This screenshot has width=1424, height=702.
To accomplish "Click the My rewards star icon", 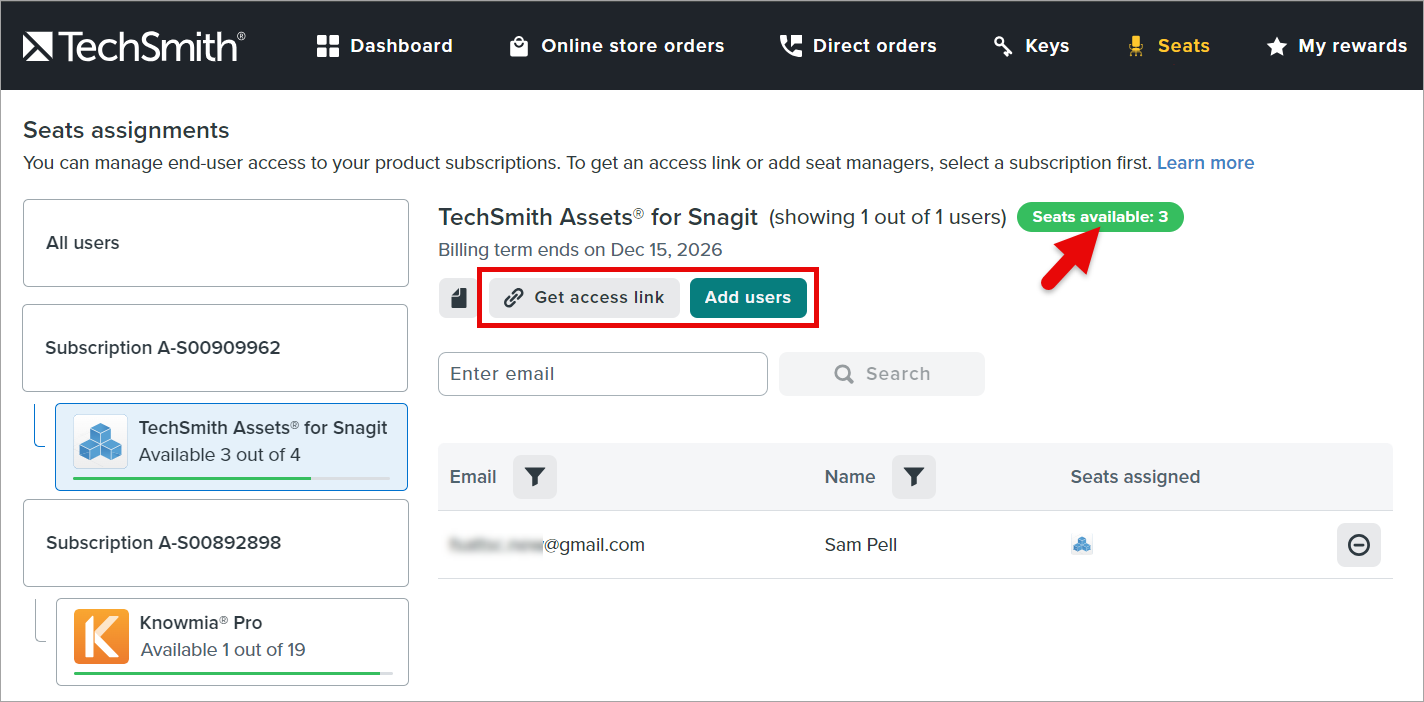I will (x=1276, y=46).
